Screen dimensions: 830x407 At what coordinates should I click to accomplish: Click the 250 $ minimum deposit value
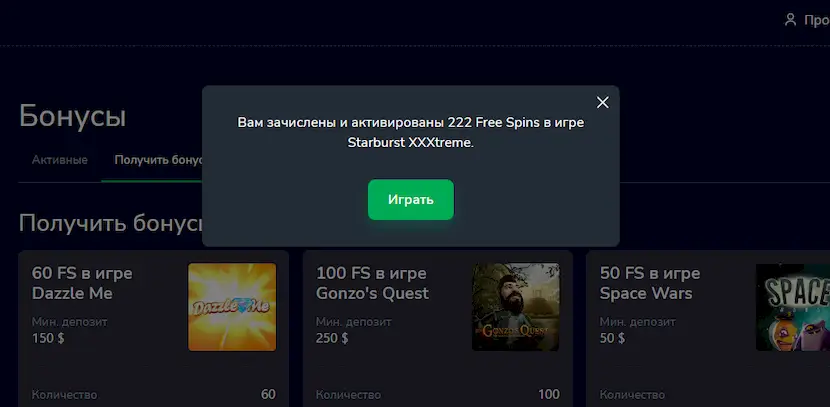(x=332, y=338)
